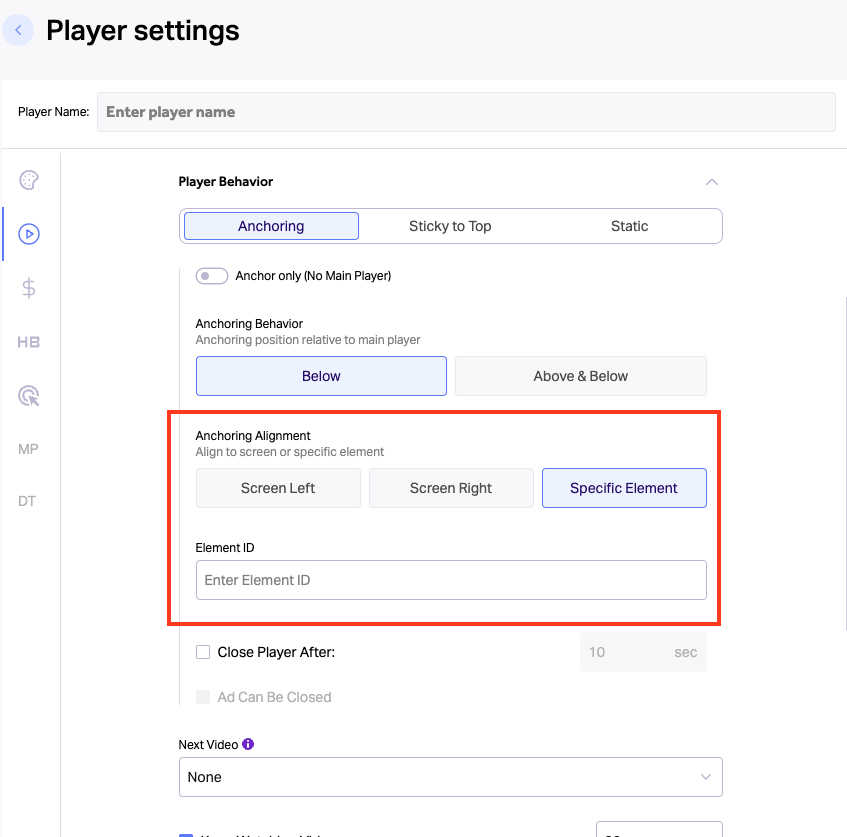Screen dimensions: 847x837
Task: Open the dollar monetization section in sidebar
Action: coord(29,288)
